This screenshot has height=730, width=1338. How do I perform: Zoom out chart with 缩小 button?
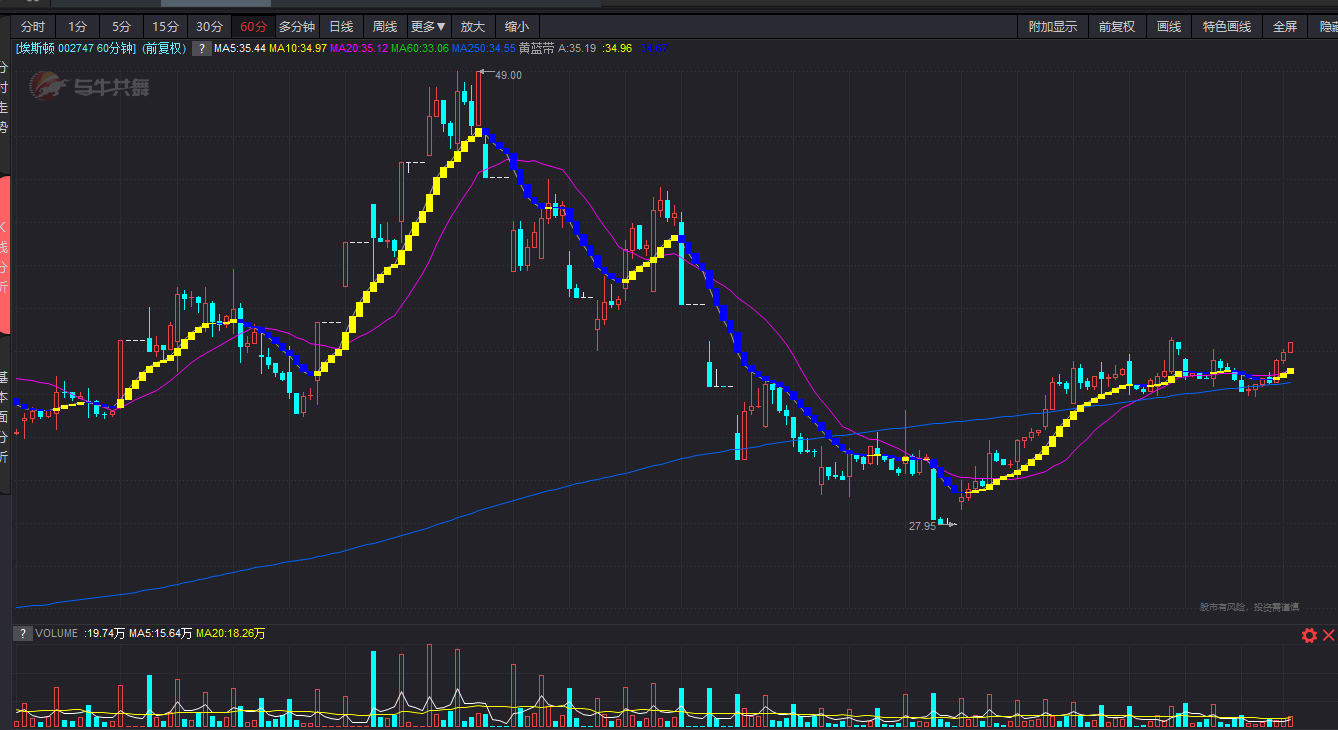(517, 27)
